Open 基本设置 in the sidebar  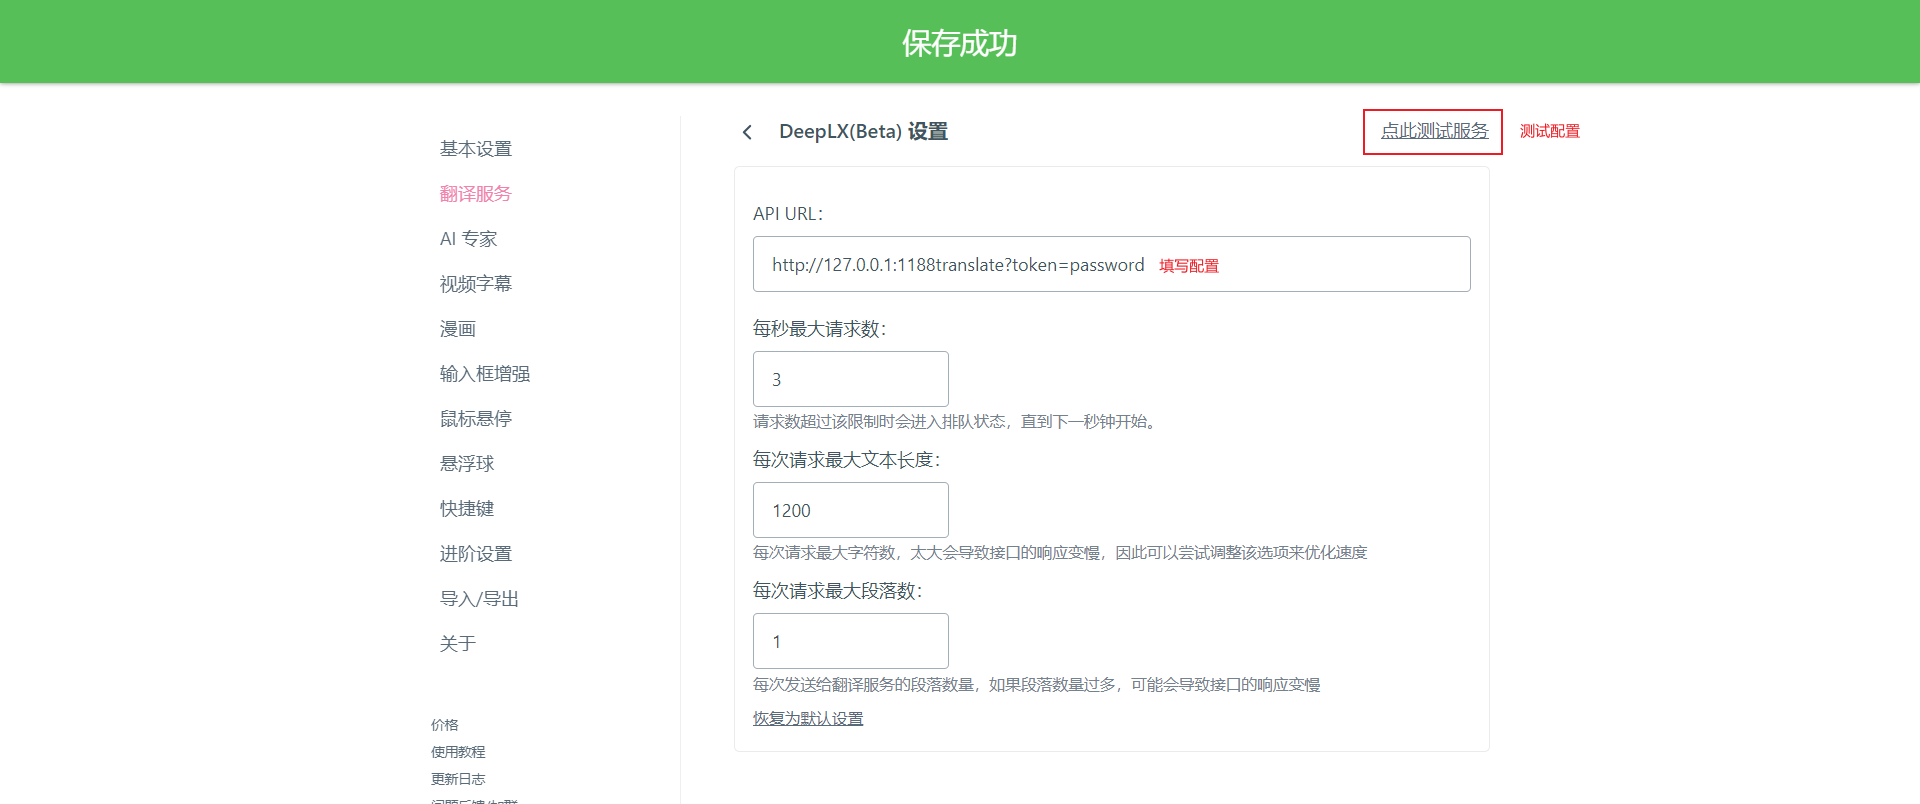[476, 149]
